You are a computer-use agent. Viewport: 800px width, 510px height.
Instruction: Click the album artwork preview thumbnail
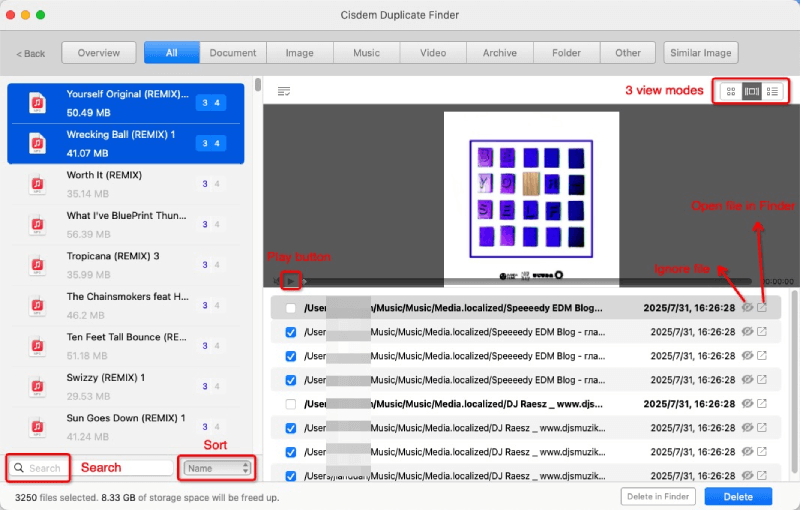tap(531, 199)
